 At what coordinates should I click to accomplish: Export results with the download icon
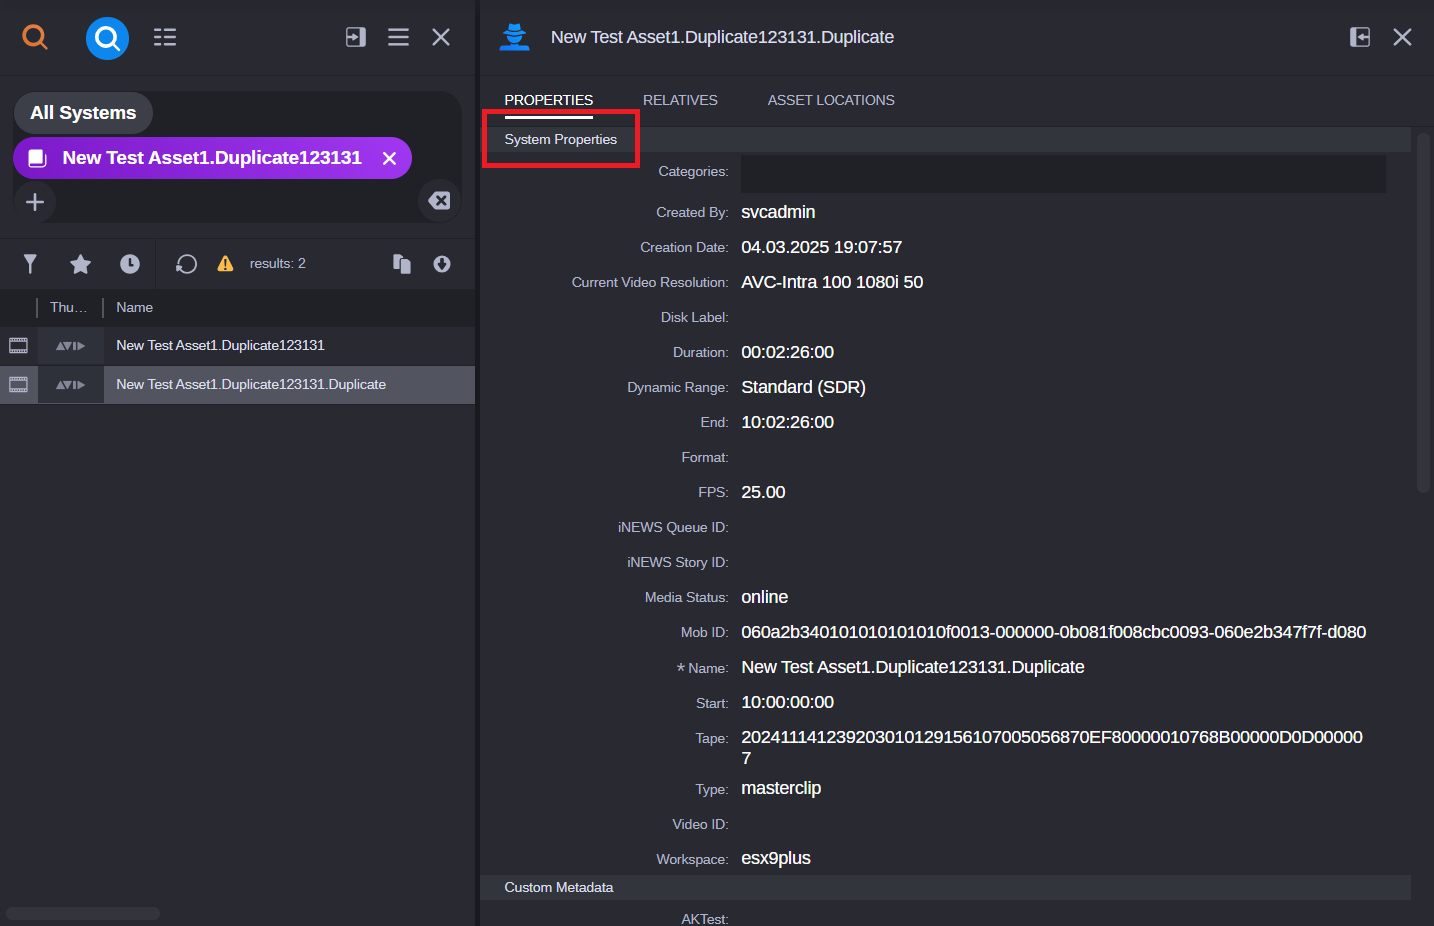tap(441, 263)
